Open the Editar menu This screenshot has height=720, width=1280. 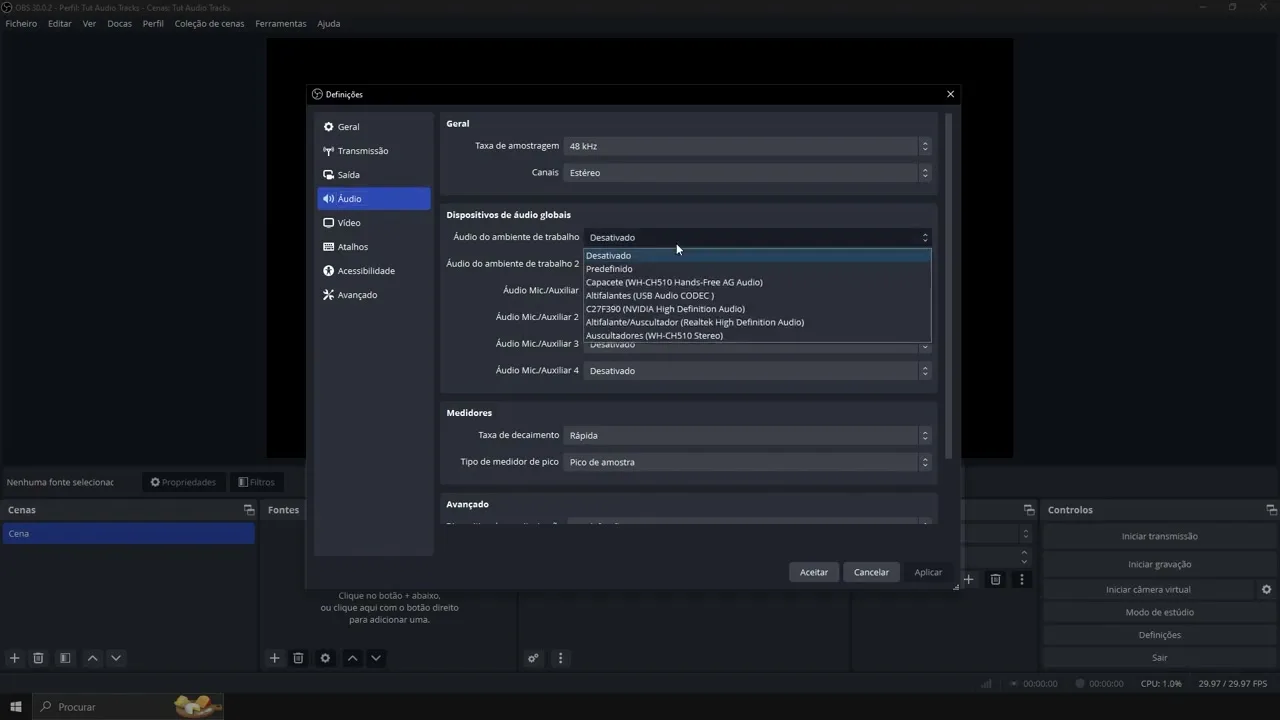pos(60,23)
